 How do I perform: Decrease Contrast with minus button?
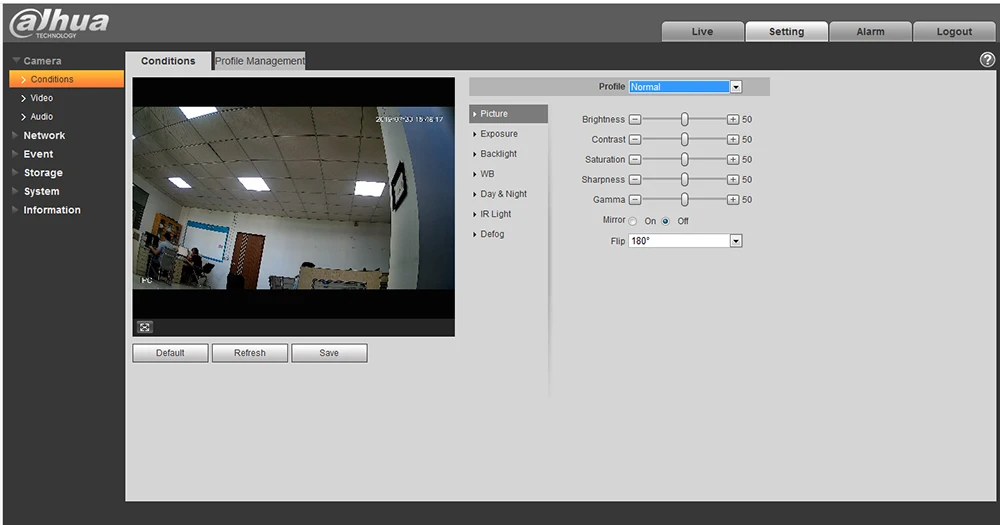635,140
